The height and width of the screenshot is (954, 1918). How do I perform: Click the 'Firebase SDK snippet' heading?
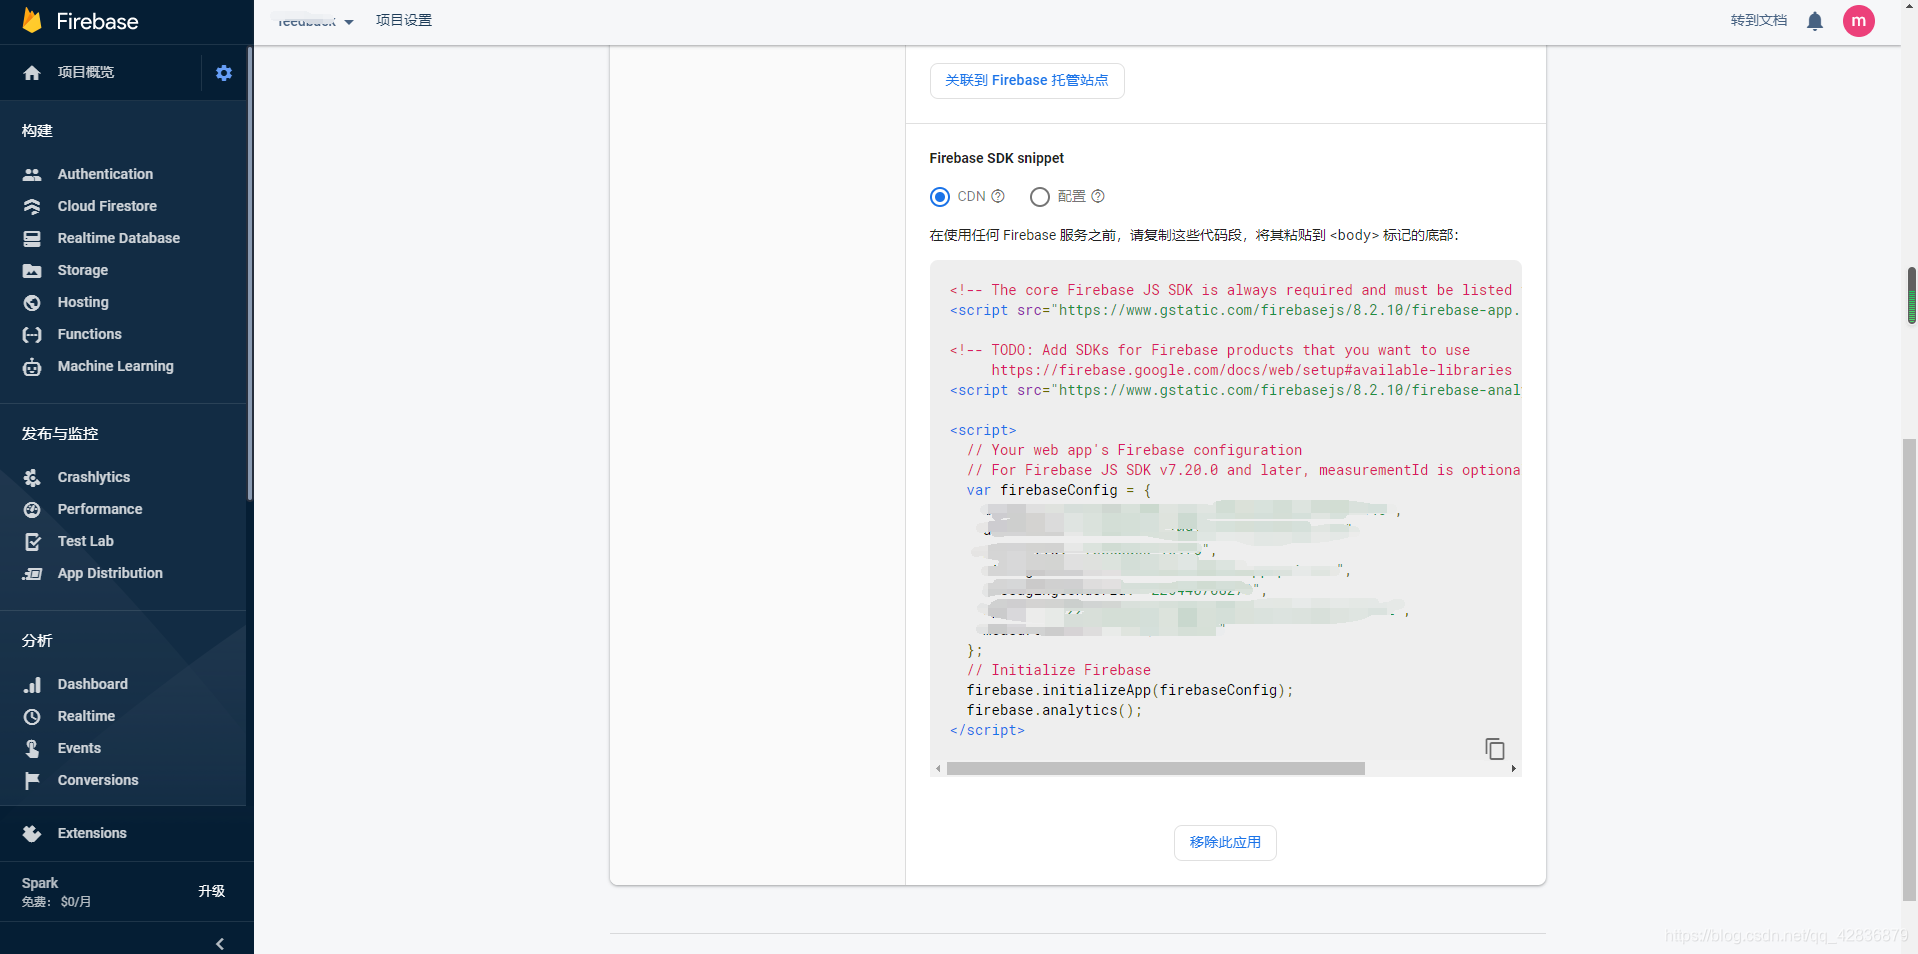996,158
